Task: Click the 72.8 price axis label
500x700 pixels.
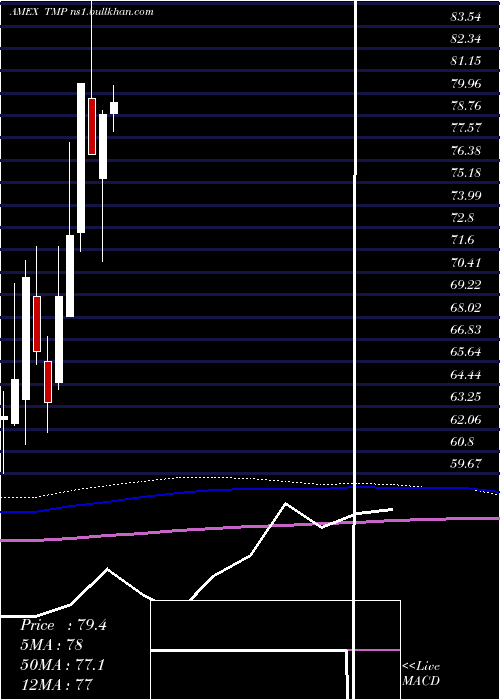Action: point(462,218)
